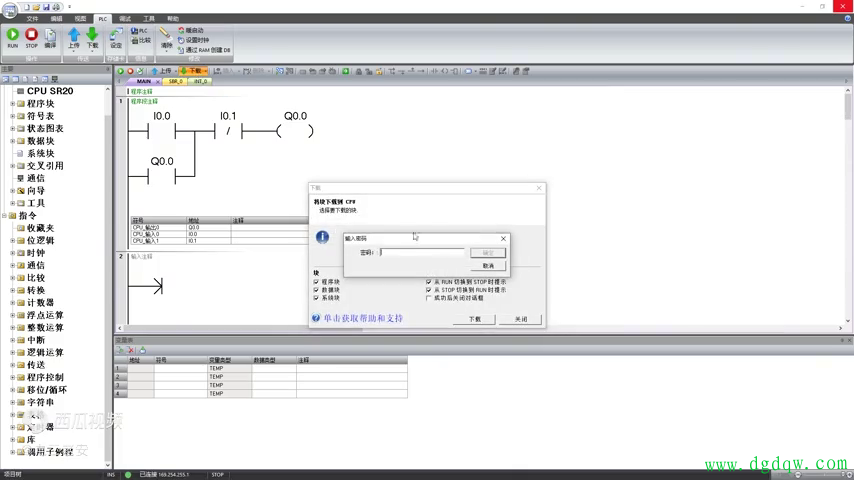Click the green RUN icon in ribbon
The width and height of the screenshot is (854, 480).
(12, 36)
